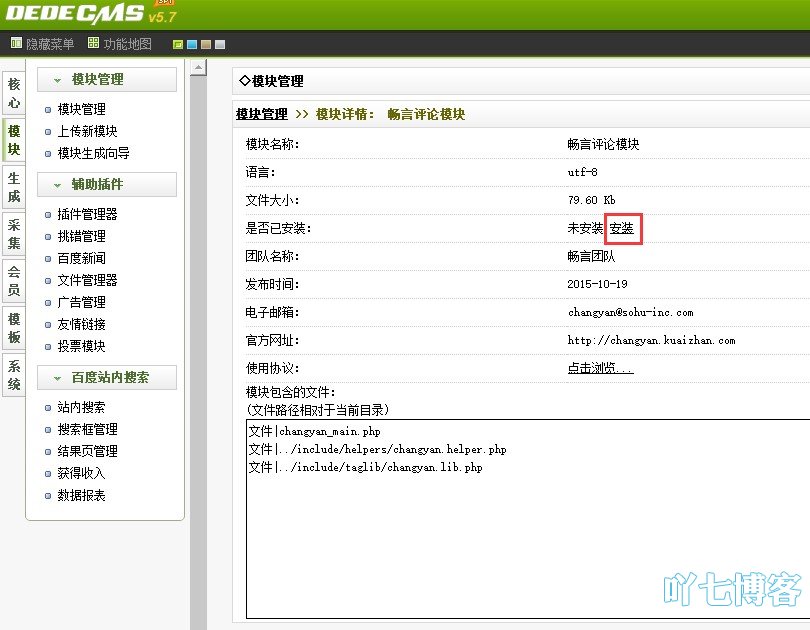Viewport: 810px width, 630px height.
Task: Collapse the 辅助插件 sidebar section
Action: (x=57, y=185)
